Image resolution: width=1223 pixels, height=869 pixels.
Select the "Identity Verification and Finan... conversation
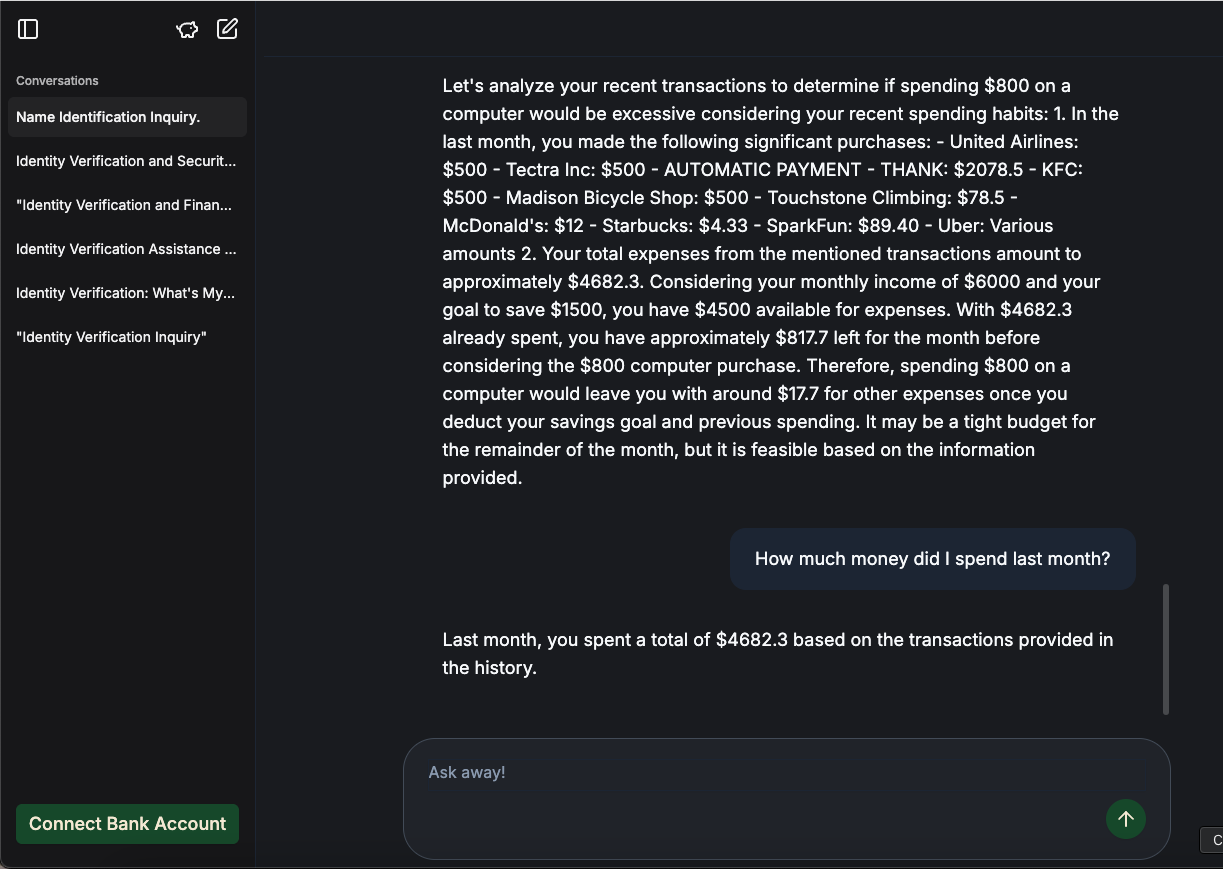(x=127, y=205)
